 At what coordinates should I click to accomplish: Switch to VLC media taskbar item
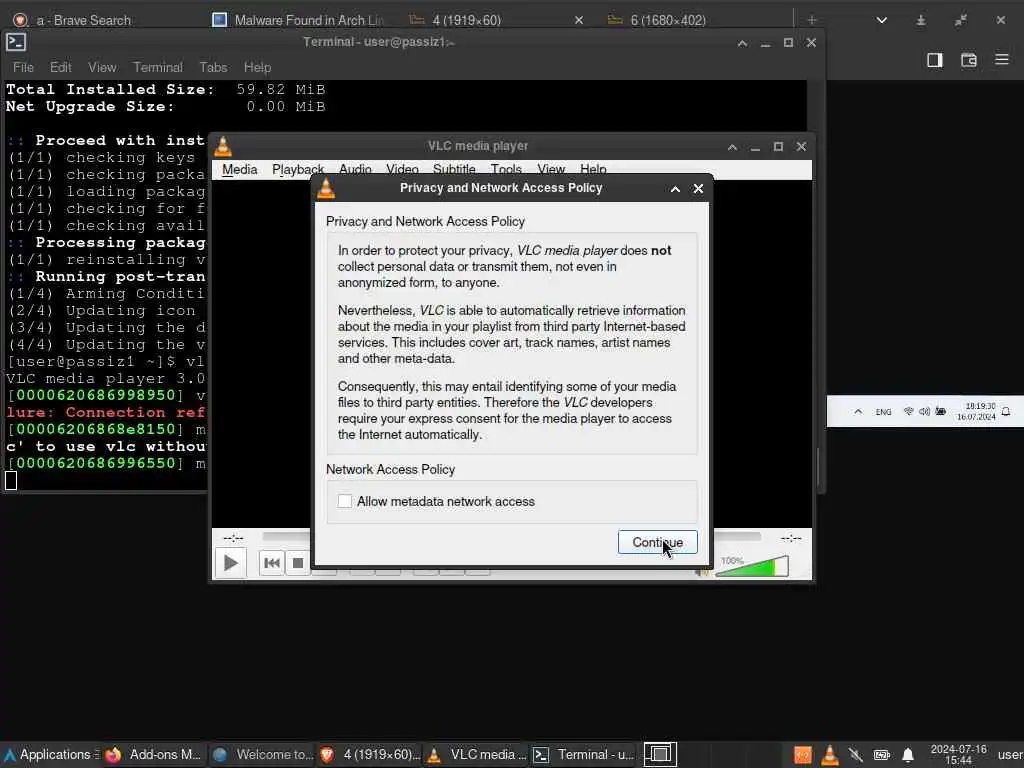tap(477, 754)
